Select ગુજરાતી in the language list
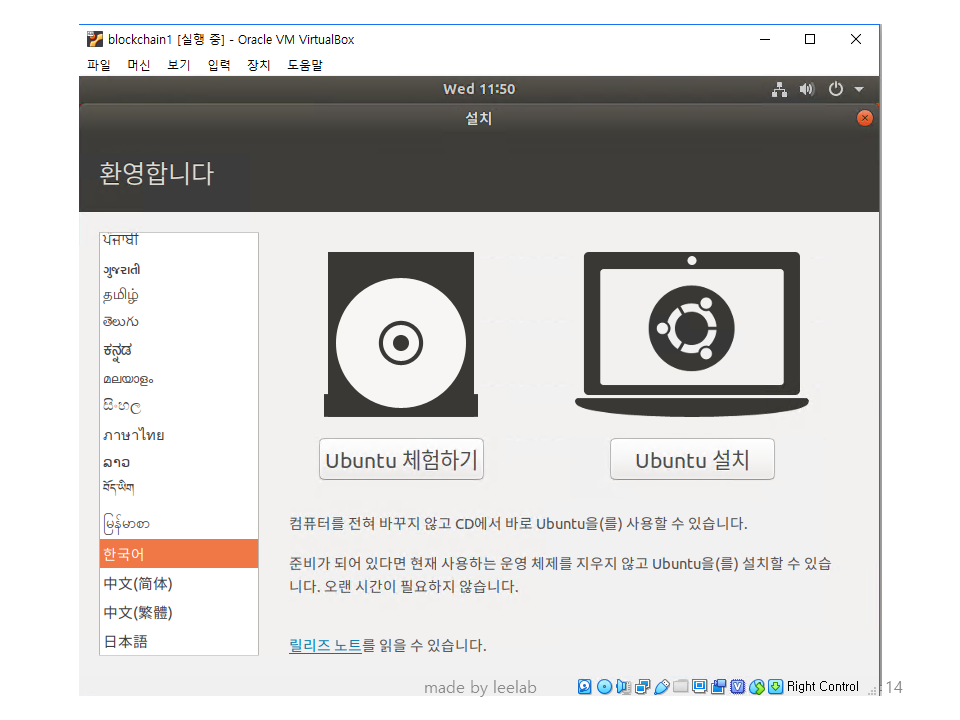Image resolution: width=960 pixels, height=720 pixels. (x=179, y=269)
